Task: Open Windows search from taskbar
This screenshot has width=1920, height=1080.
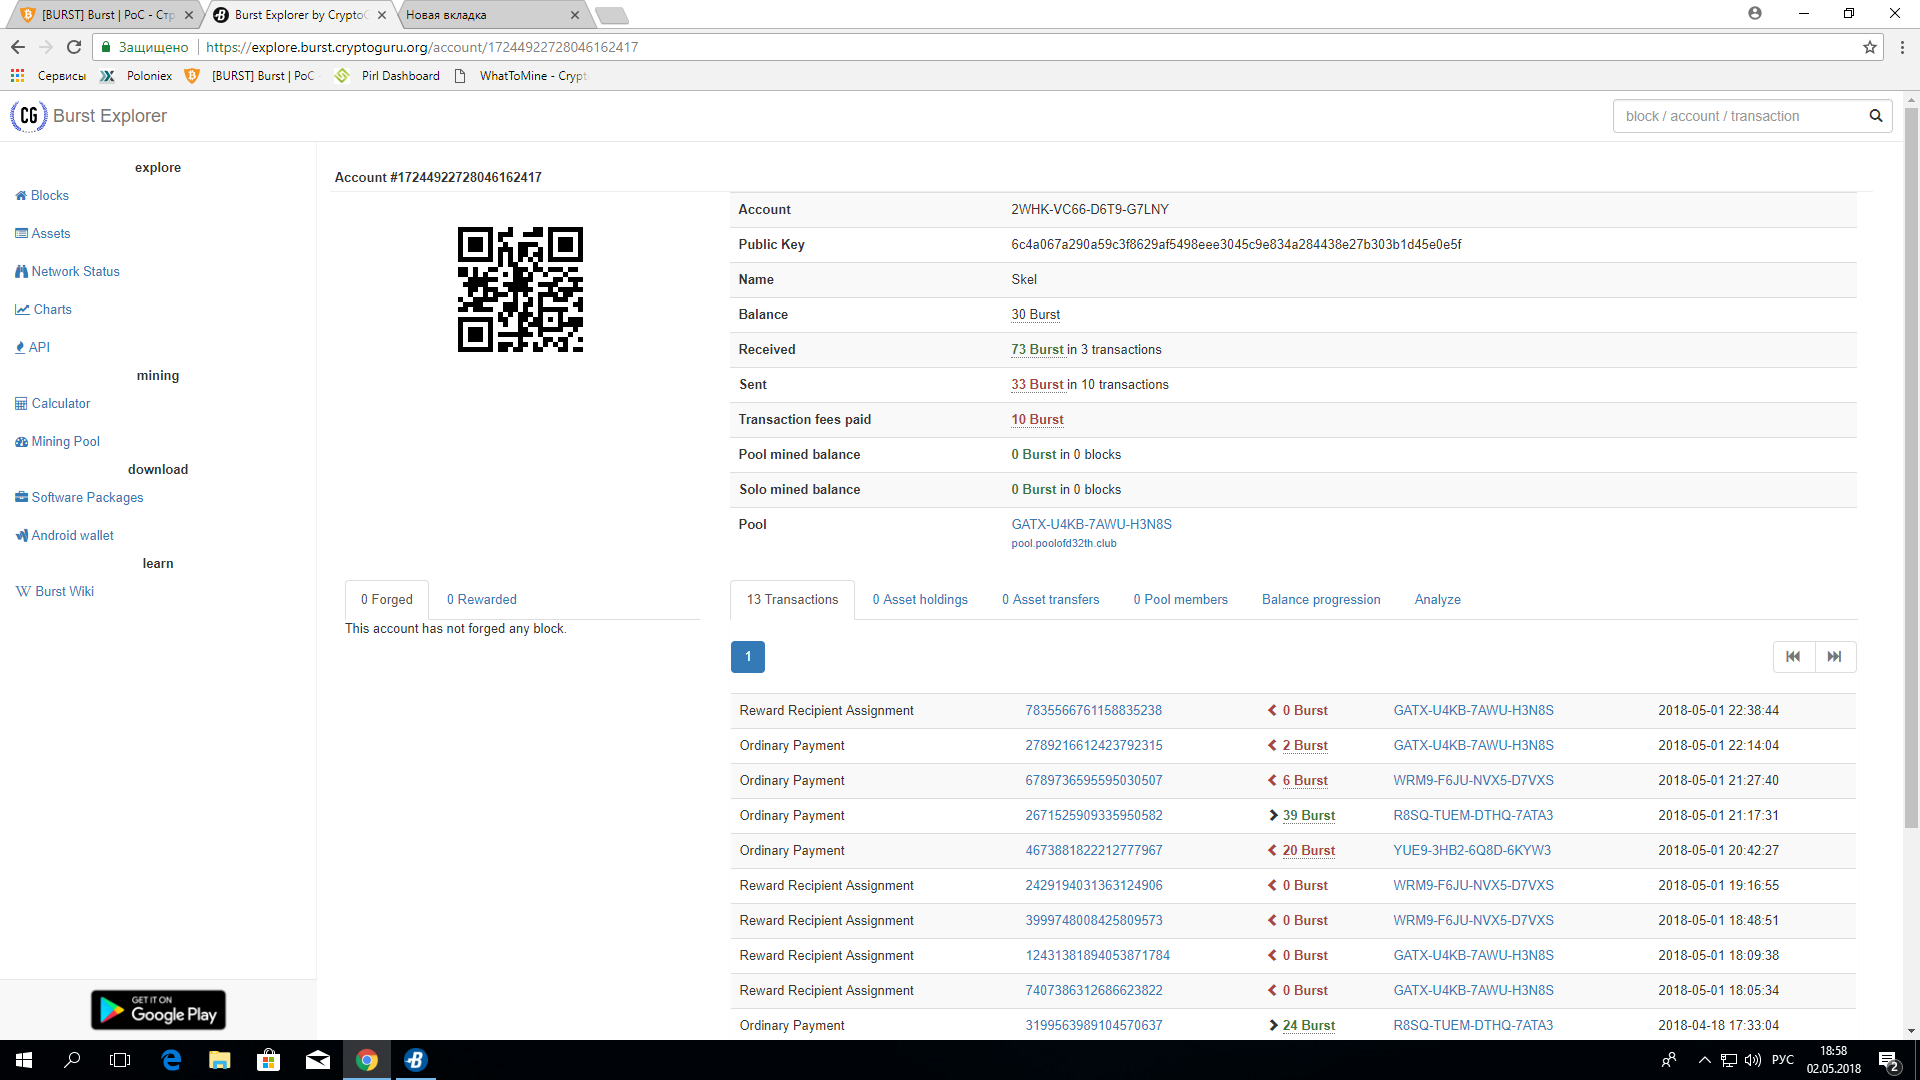Action: [x=72, y=1060]
